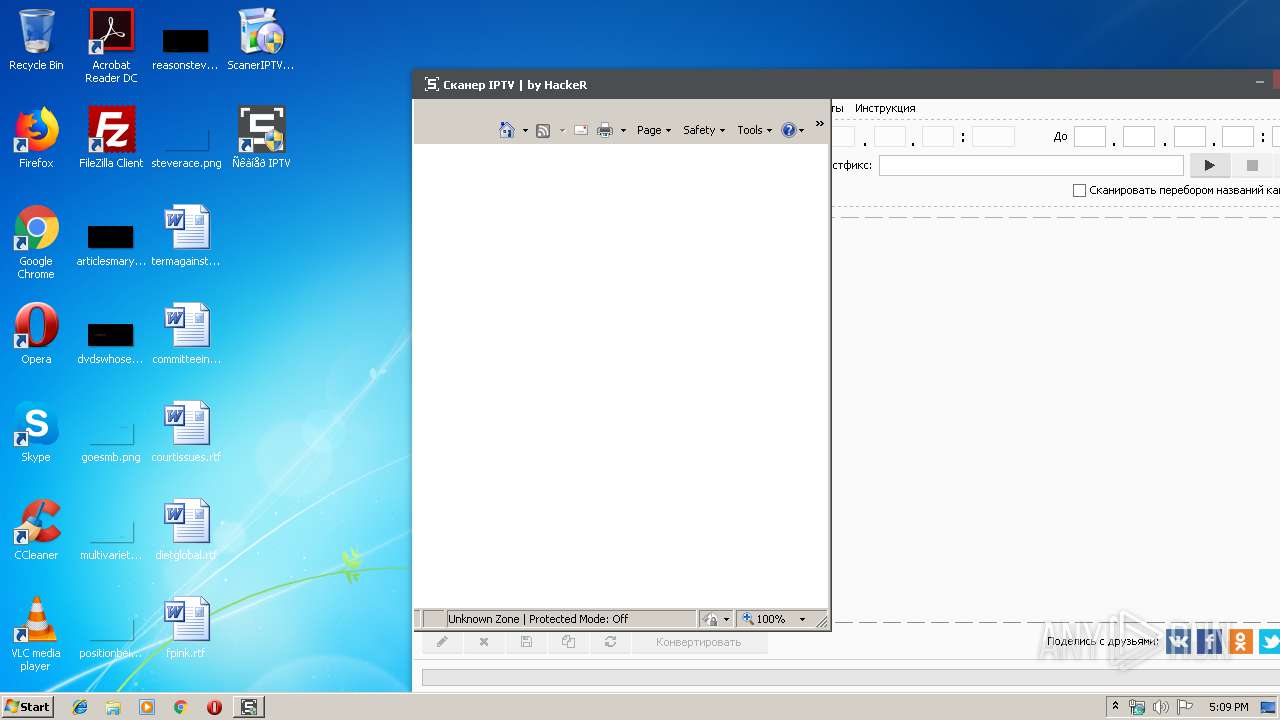Click the Print icon
The width and height of the screenshot is (1280, 720).
(x=605, y=130)
